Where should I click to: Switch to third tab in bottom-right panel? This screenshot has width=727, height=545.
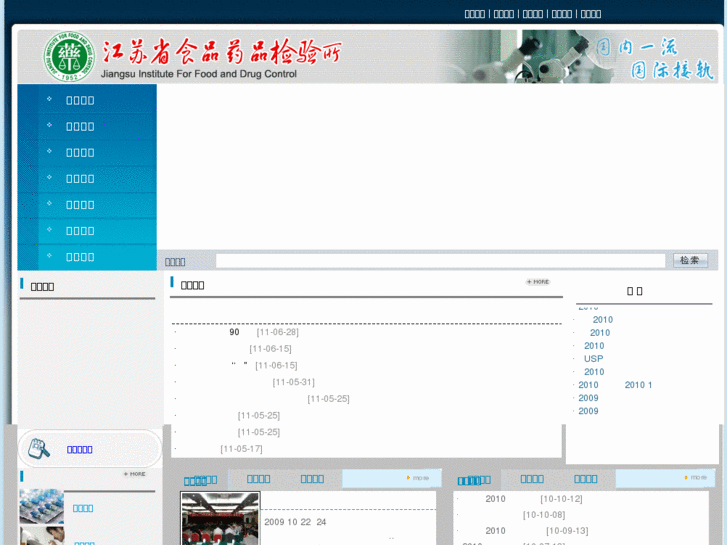[x=586, y=479]
